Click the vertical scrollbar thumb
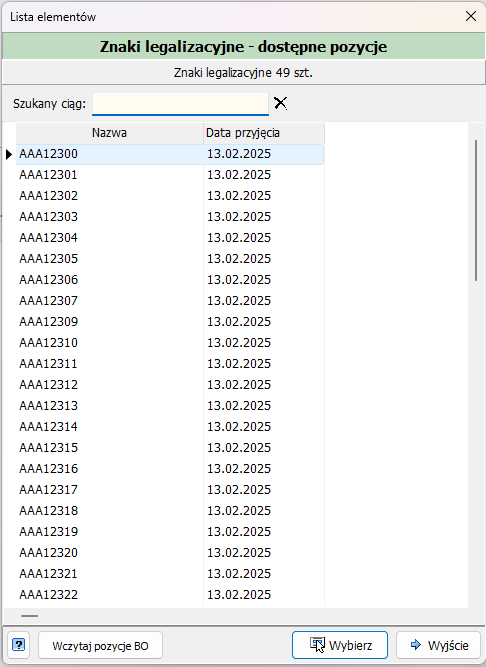Screen dimensions: 486x667 point(476,210)
